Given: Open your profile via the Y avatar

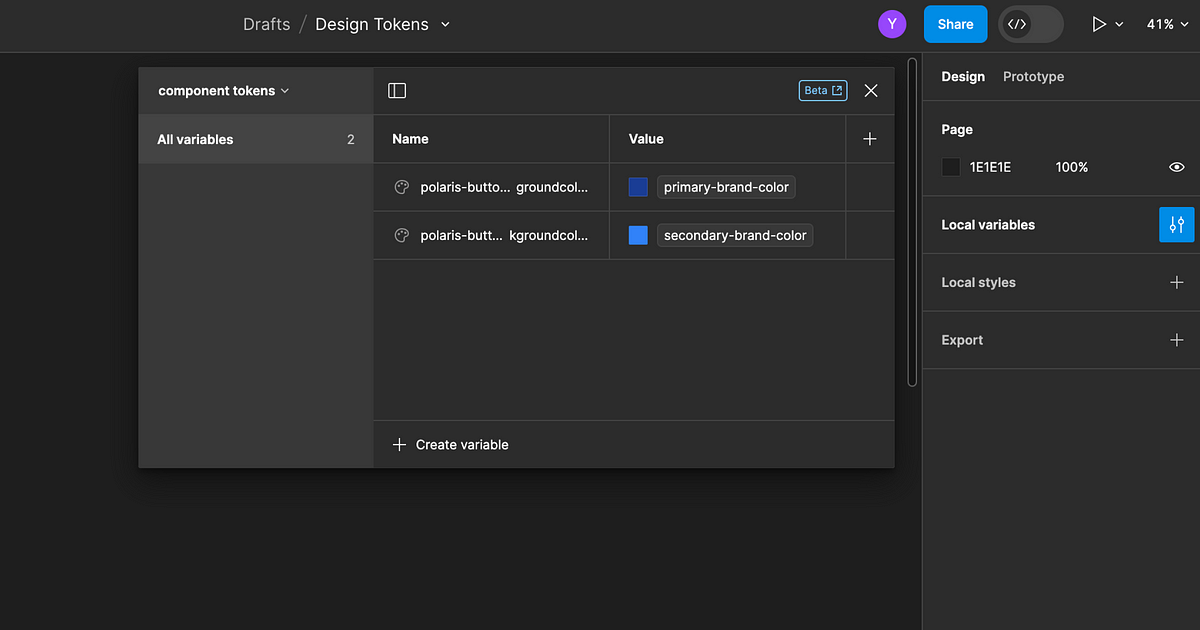Looking at the screenshot, I should click(892, 23).
